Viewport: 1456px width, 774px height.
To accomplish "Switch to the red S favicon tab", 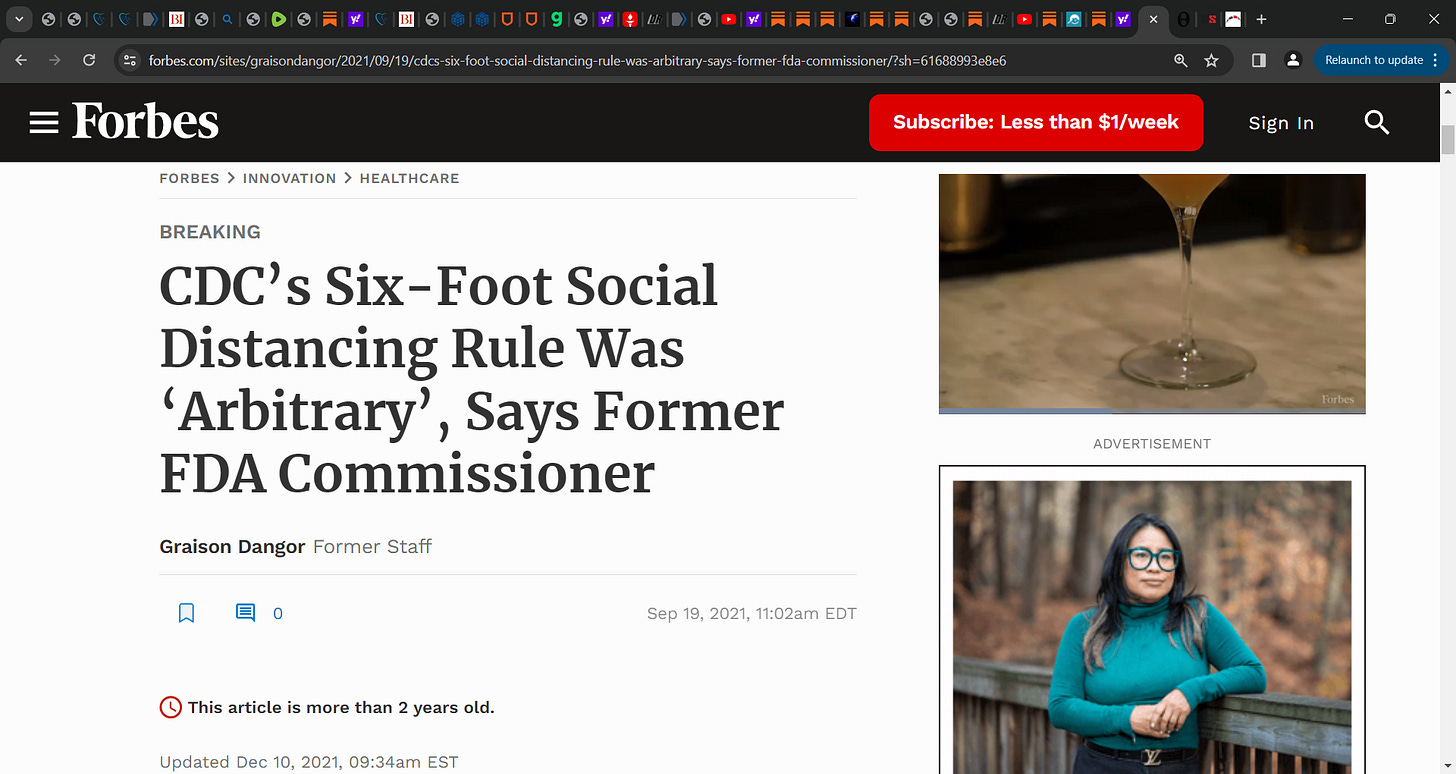I will pos(1212,19).
